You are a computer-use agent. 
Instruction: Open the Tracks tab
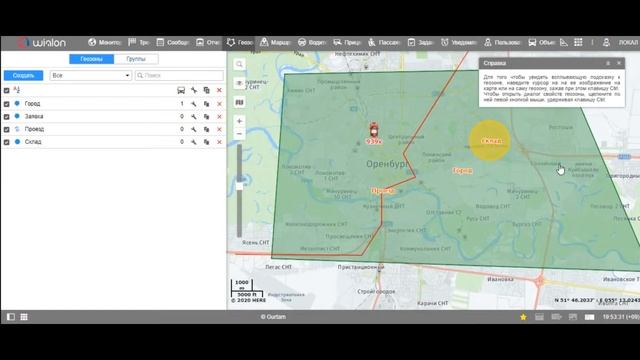(x=139, y=42)
